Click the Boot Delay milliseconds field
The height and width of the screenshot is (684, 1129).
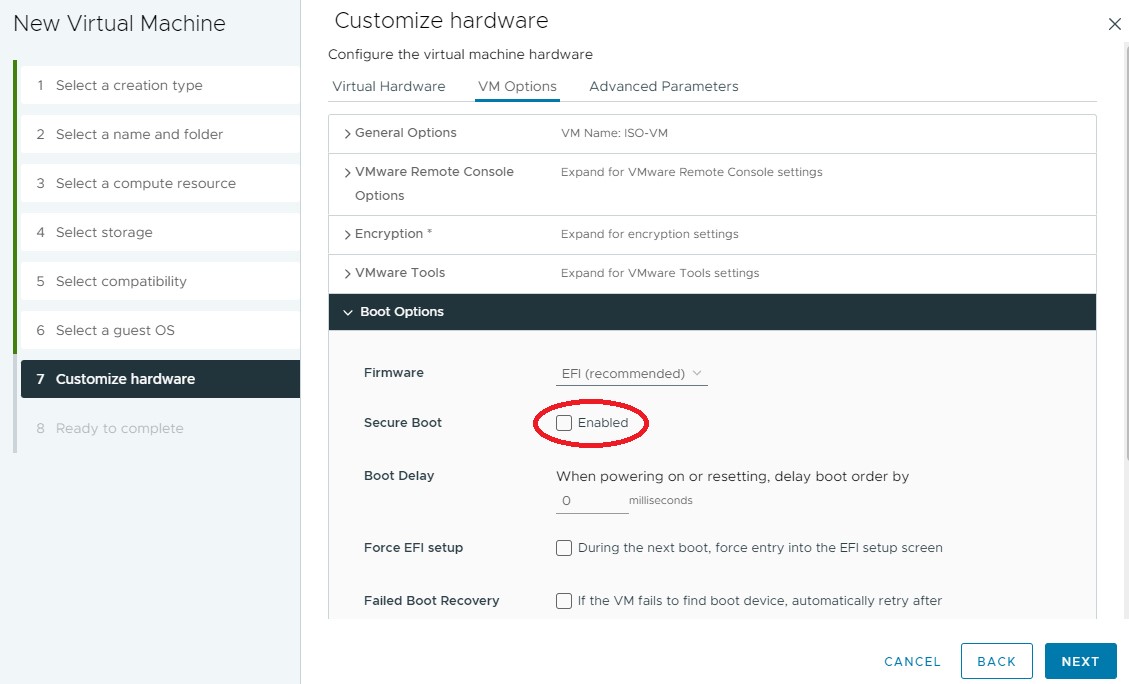point(591,500)
